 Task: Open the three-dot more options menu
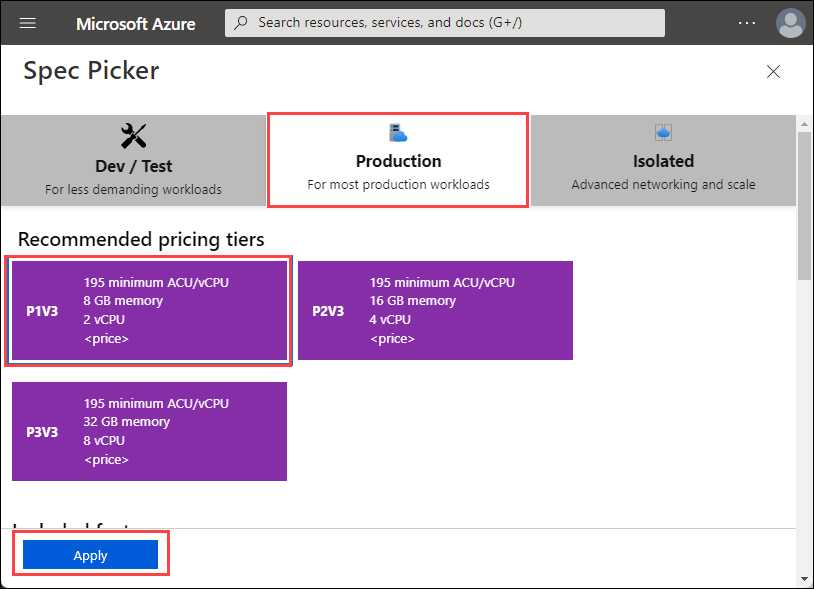747,23
